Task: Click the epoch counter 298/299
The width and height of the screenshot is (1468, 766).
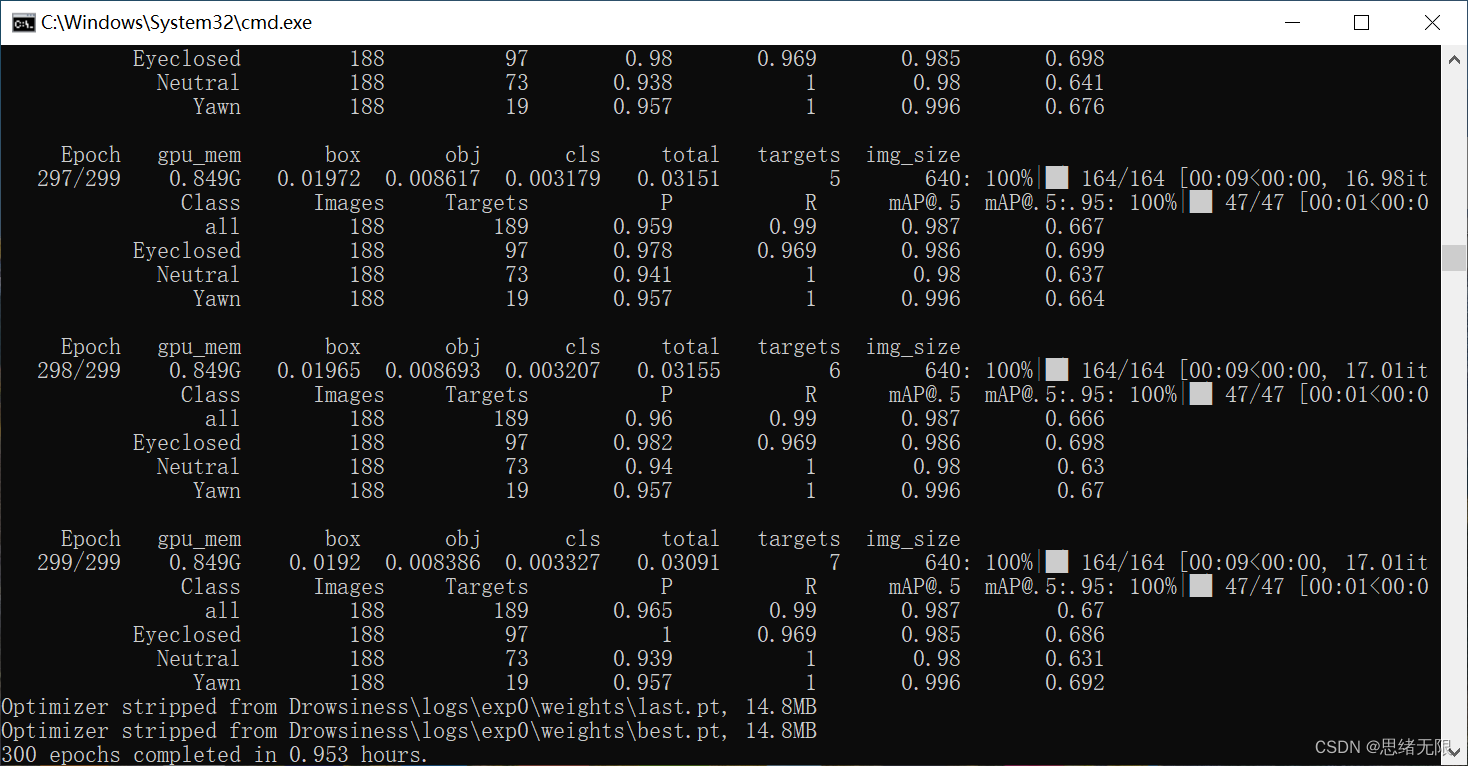Action: click(x=79, y=371)
